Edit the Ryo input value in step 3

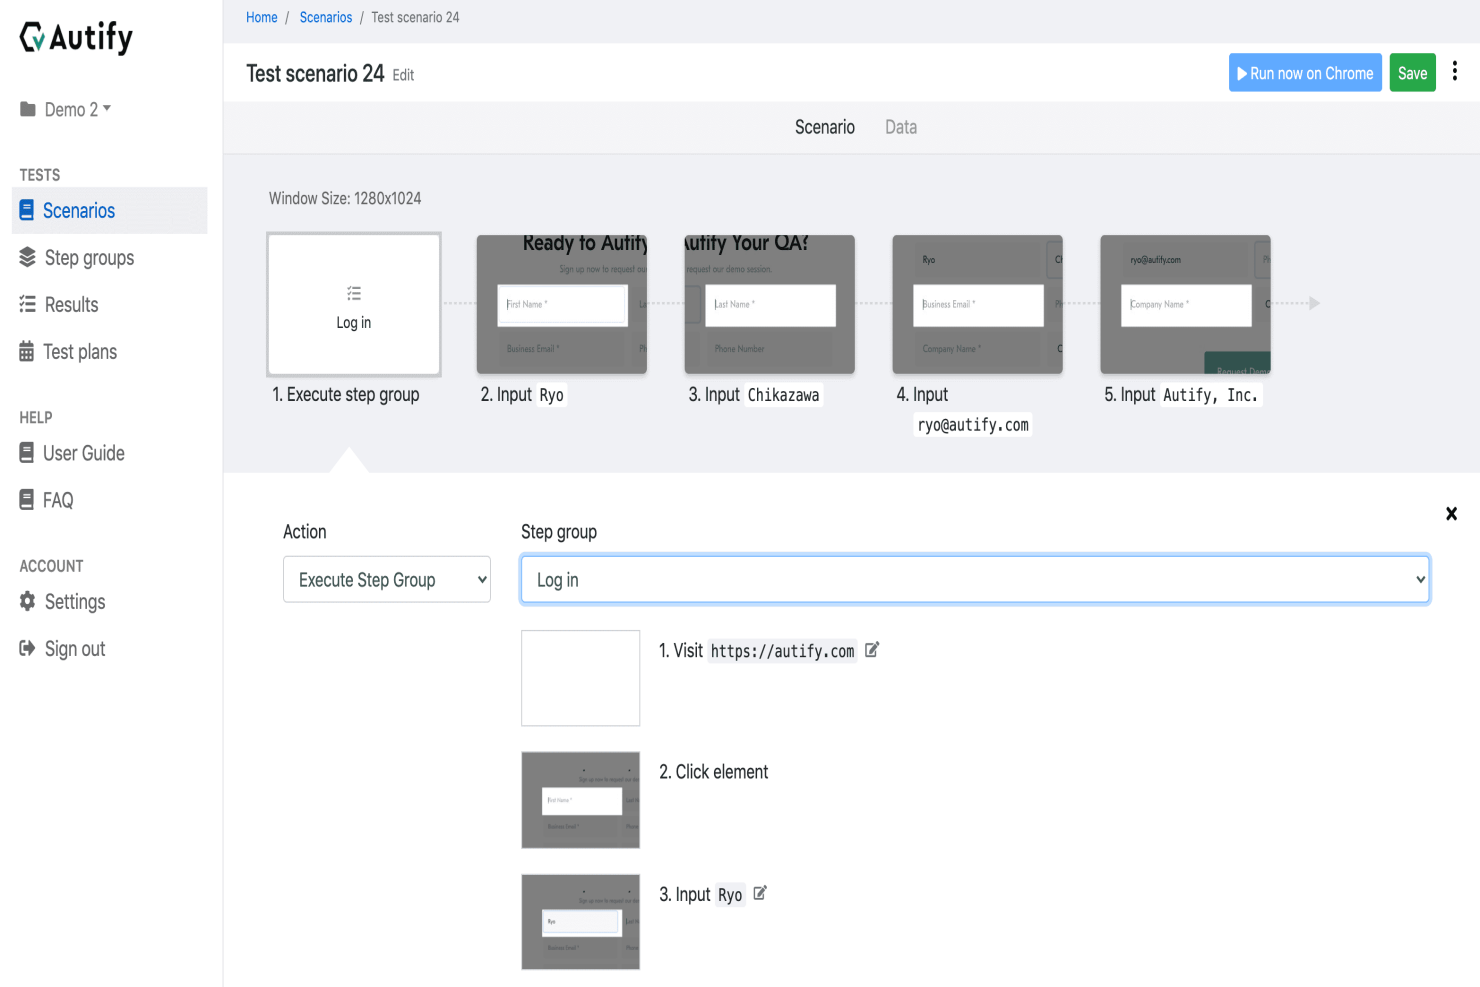[759, 893]
